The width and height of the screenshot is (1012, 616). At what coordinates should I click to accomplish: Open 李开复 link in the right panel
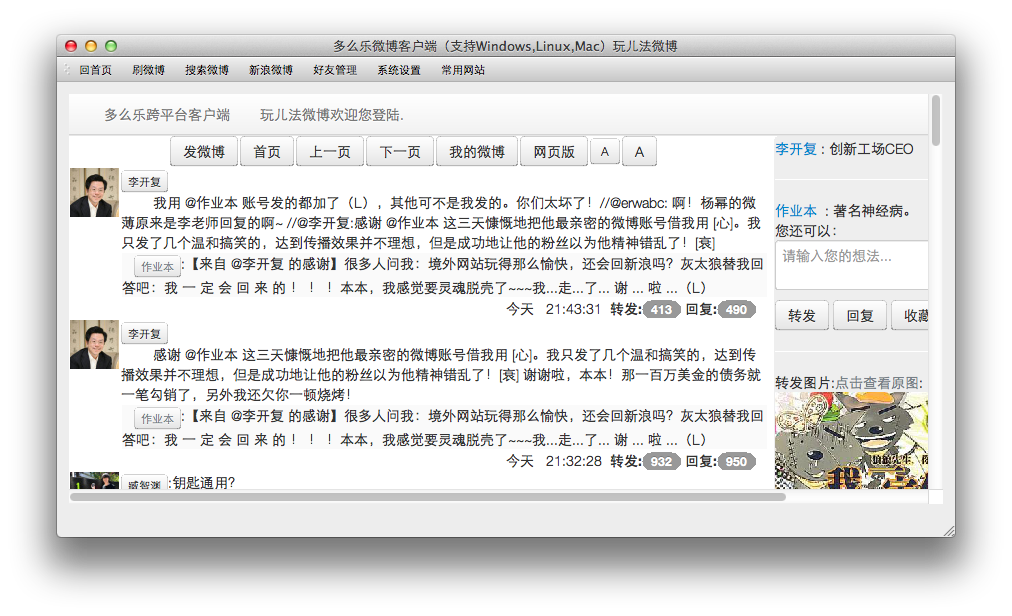796,149
